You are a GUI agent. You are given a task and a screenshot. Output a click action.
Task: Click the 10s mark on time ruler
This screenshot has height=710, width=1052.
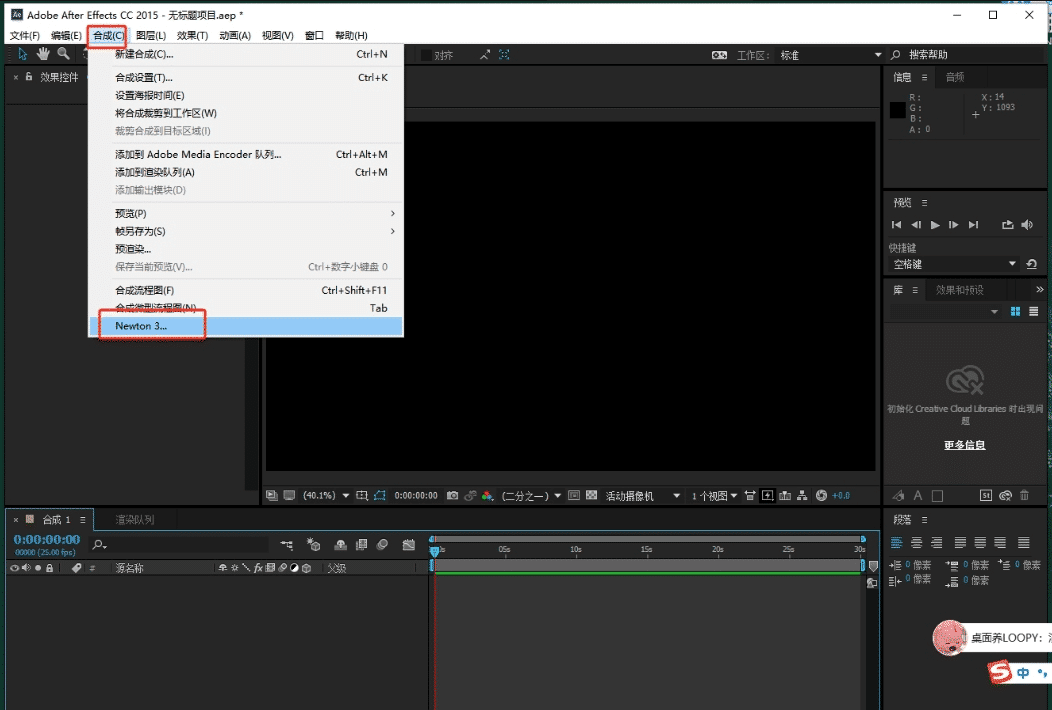[x=576, y=550]
